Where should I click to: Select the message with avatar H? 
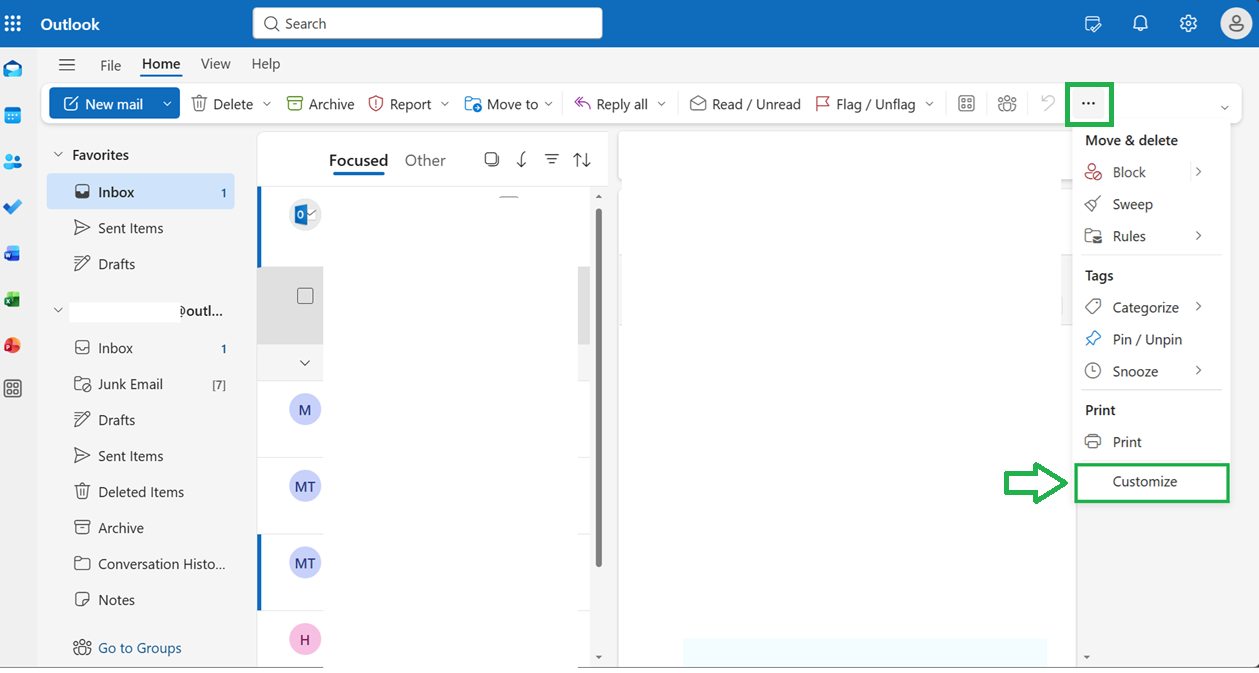point(305,639)
